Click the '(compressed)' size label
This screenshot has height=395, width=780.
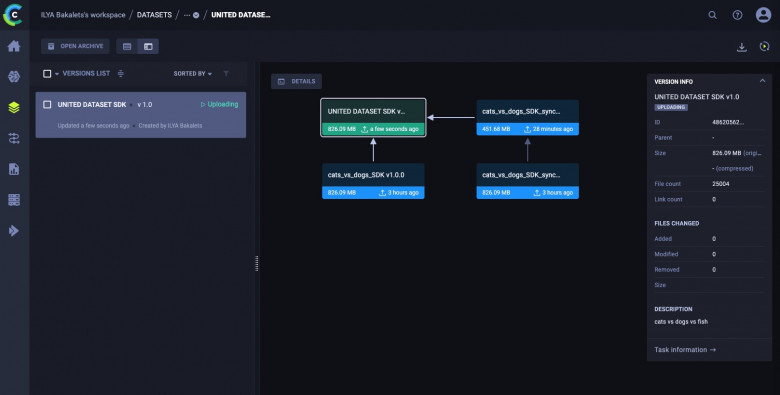tap(734, 169)
